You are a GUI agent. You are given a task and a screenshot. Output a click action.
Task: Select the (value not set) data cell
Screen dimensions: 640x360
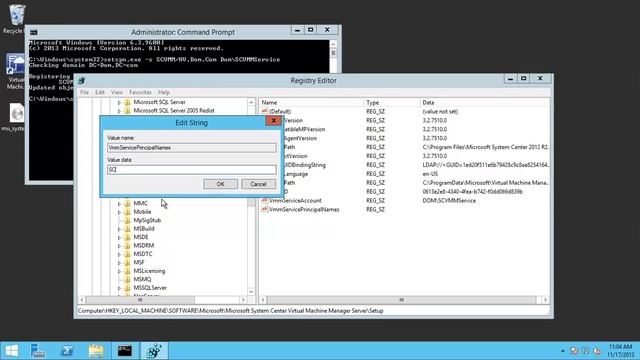[440, 111]
